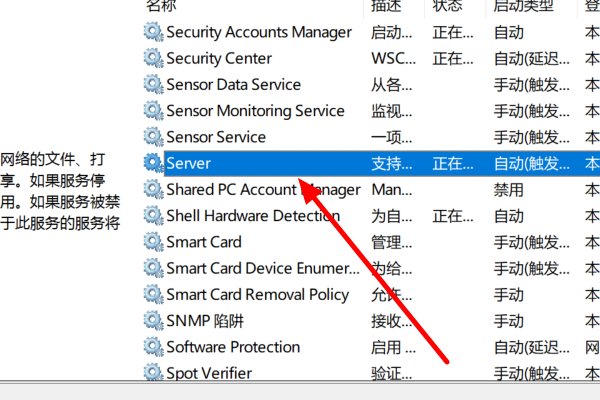Image resolution: width=600 pixels, height=400 pixels.
Task: Select the highlighted Server service name
Action: coord(189,163)
